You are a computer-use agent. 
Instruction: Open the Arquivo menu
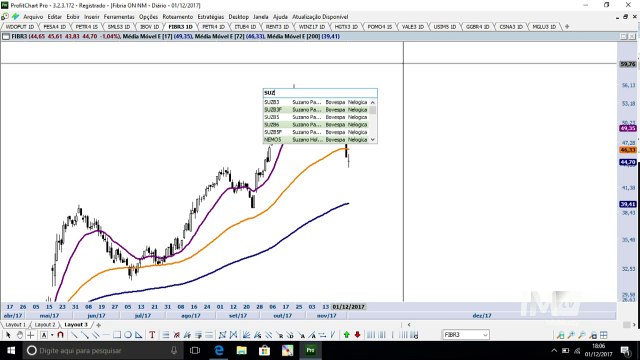pyautogui.click(x=33, y=17)
